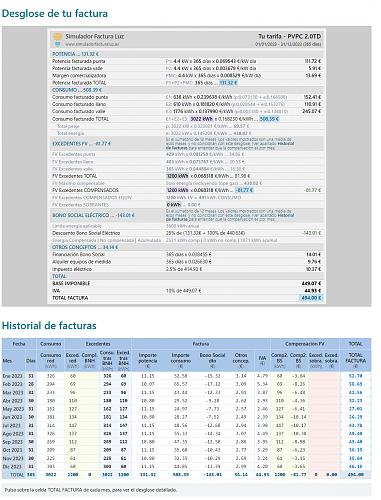Click the 'Otros concep.' column header
The height and width of the screenshot is (500, 381).
[241, 361]
